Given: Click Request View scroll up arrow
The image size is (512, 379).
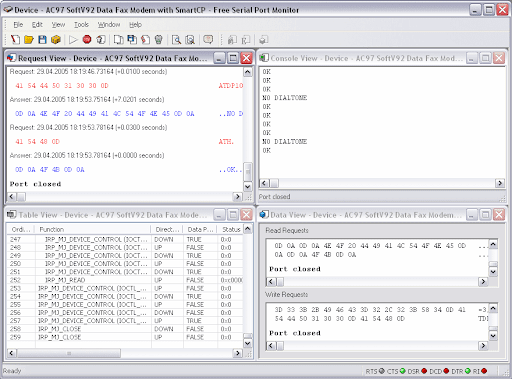Looking at the screenshot, I should (x=247, y=72).
